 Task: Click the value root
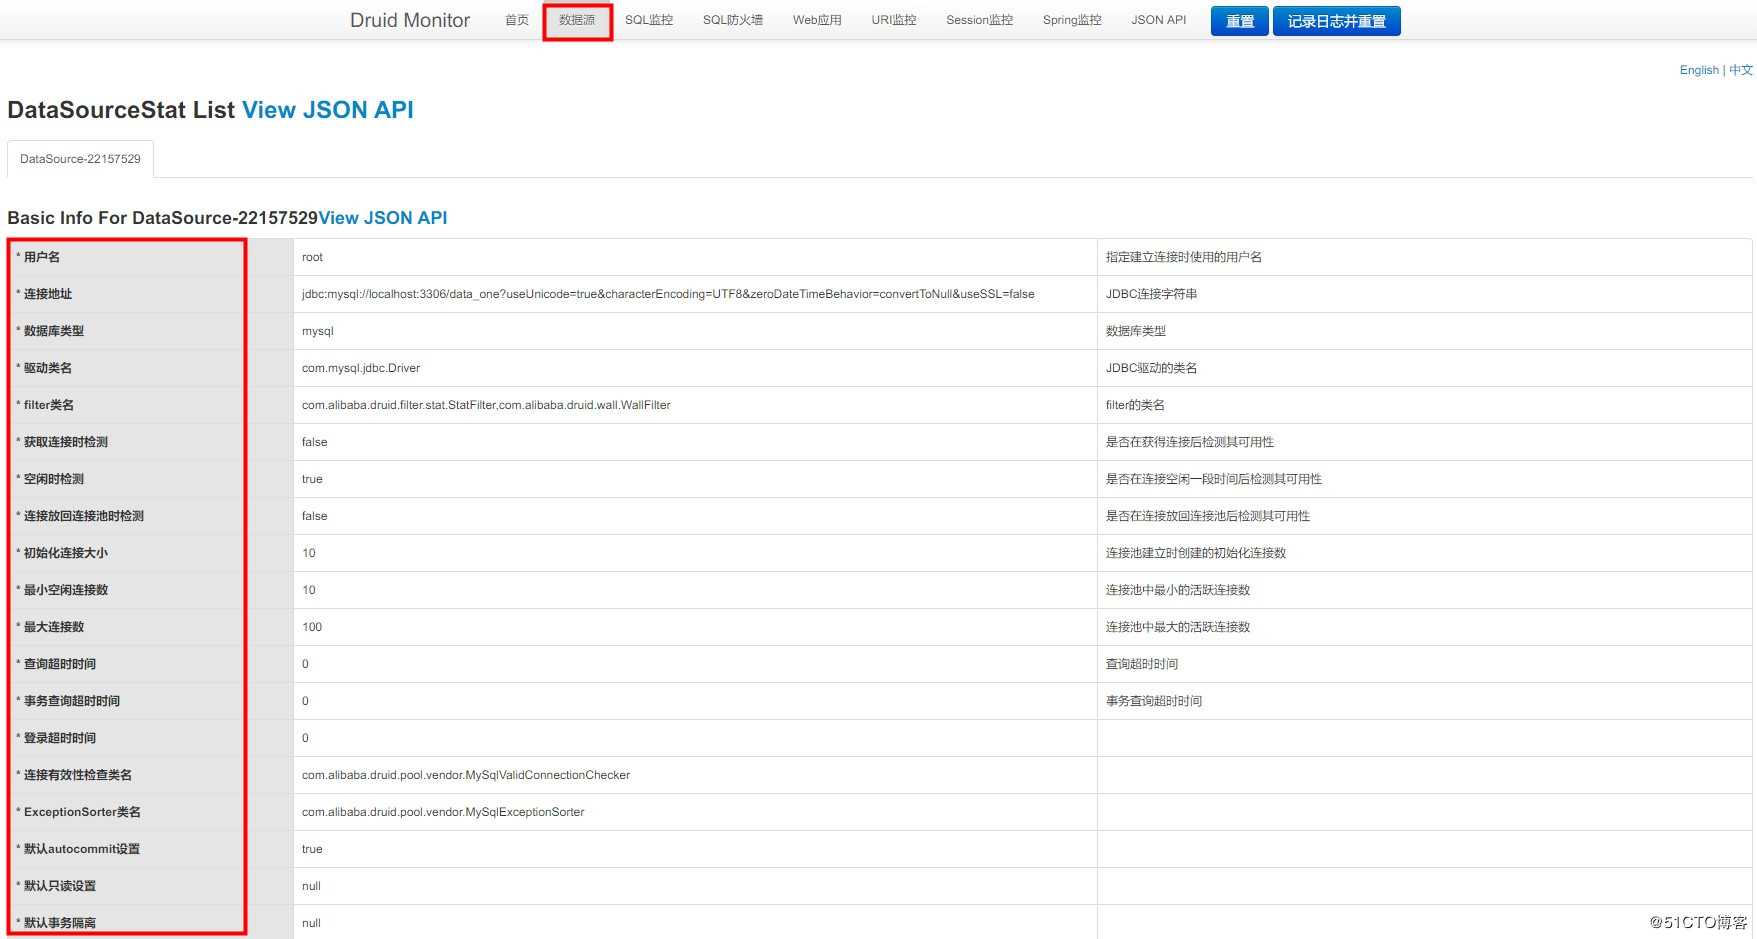pyautogui.click(x=312, y=257)
